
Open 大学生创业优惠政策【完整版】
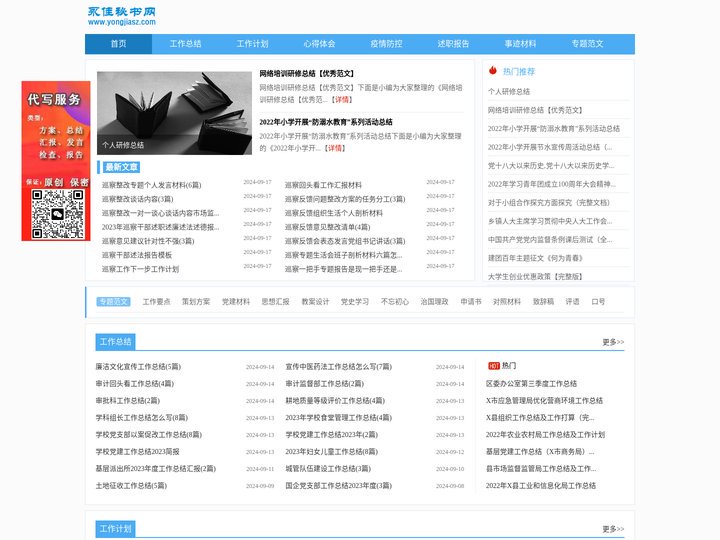point(535,276)
